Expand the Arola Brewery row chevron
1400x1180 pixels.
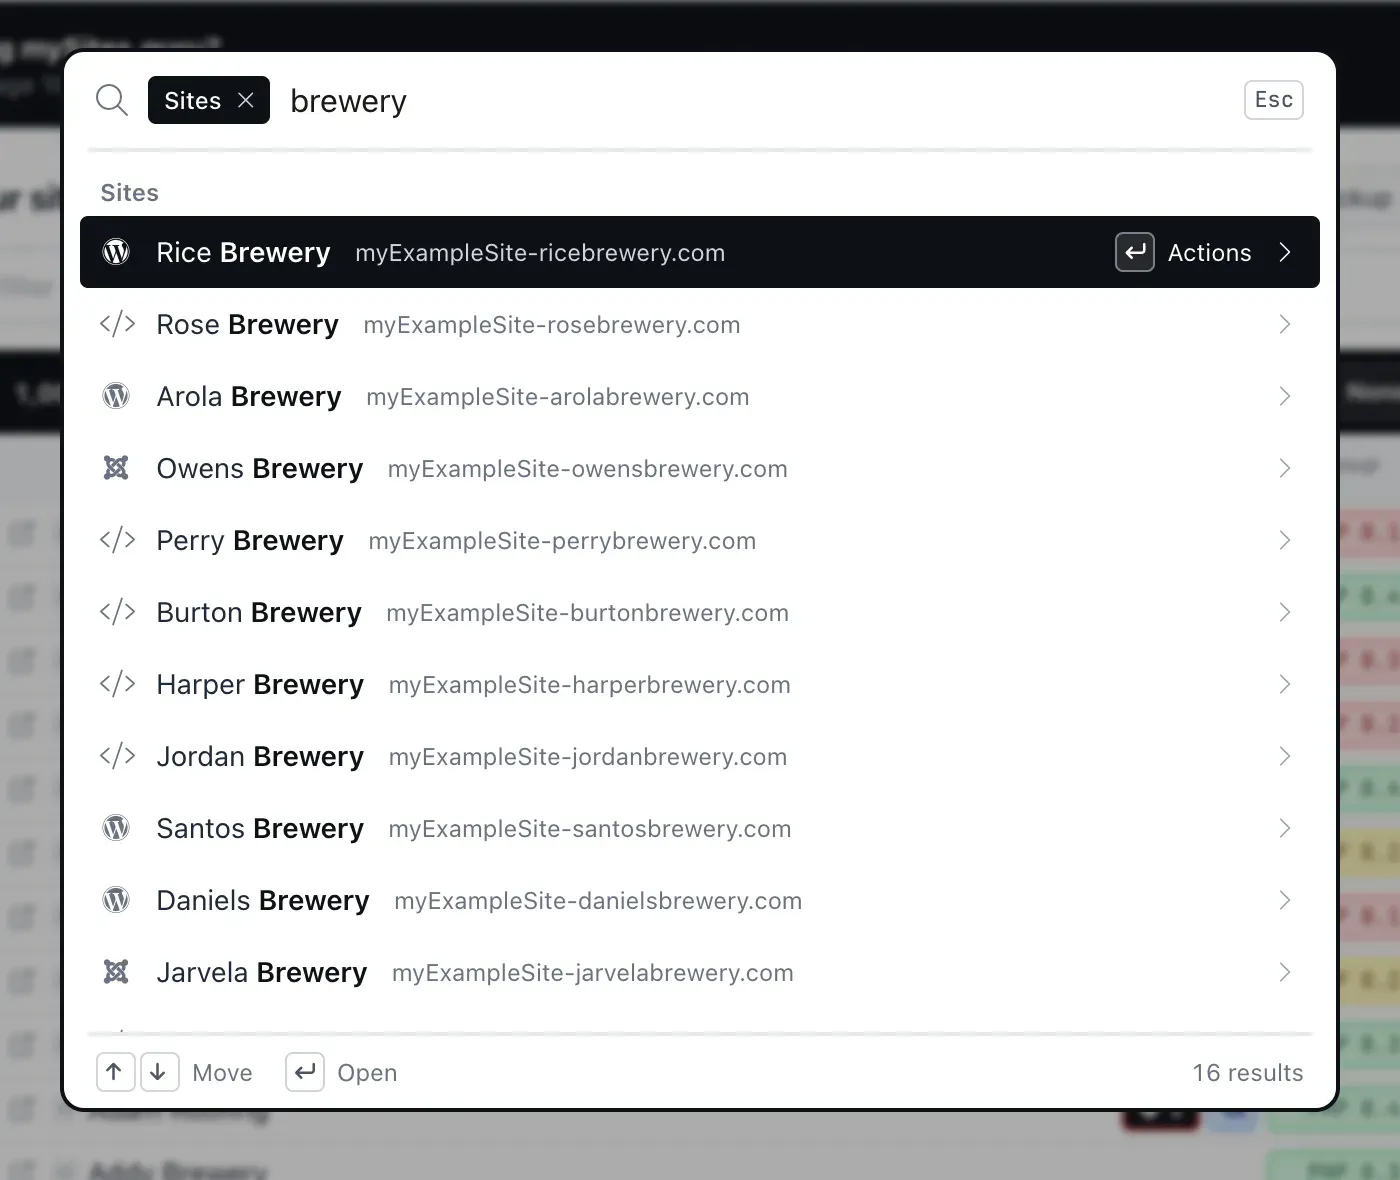point(1285,396)
